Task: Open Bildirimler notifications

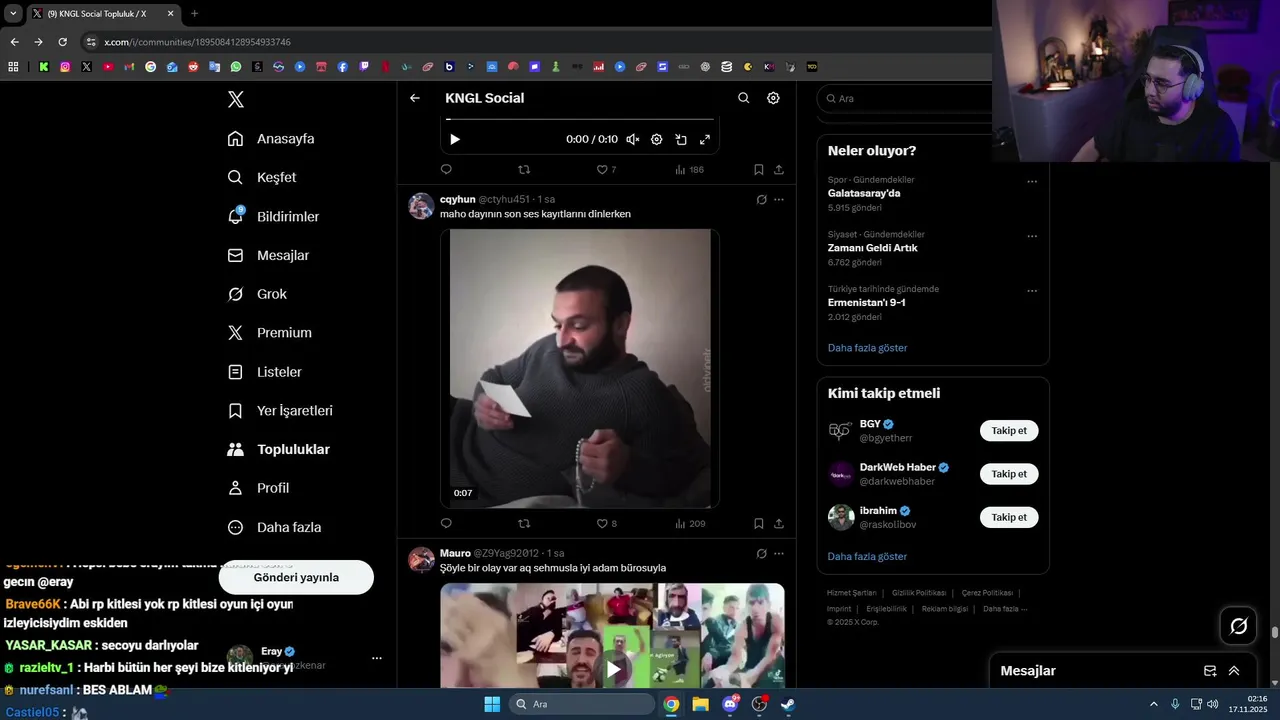Action: 273,216
